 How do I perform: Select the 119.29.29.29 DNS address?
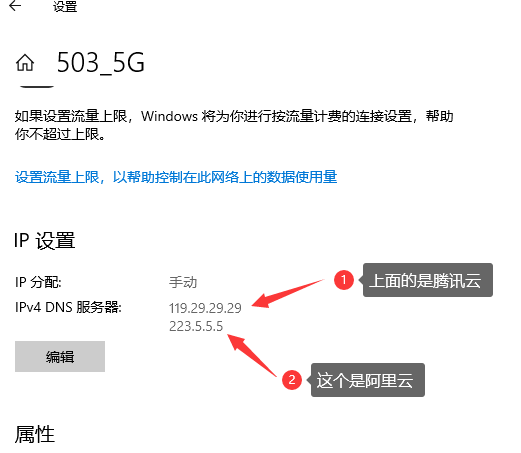pos(205,308)
